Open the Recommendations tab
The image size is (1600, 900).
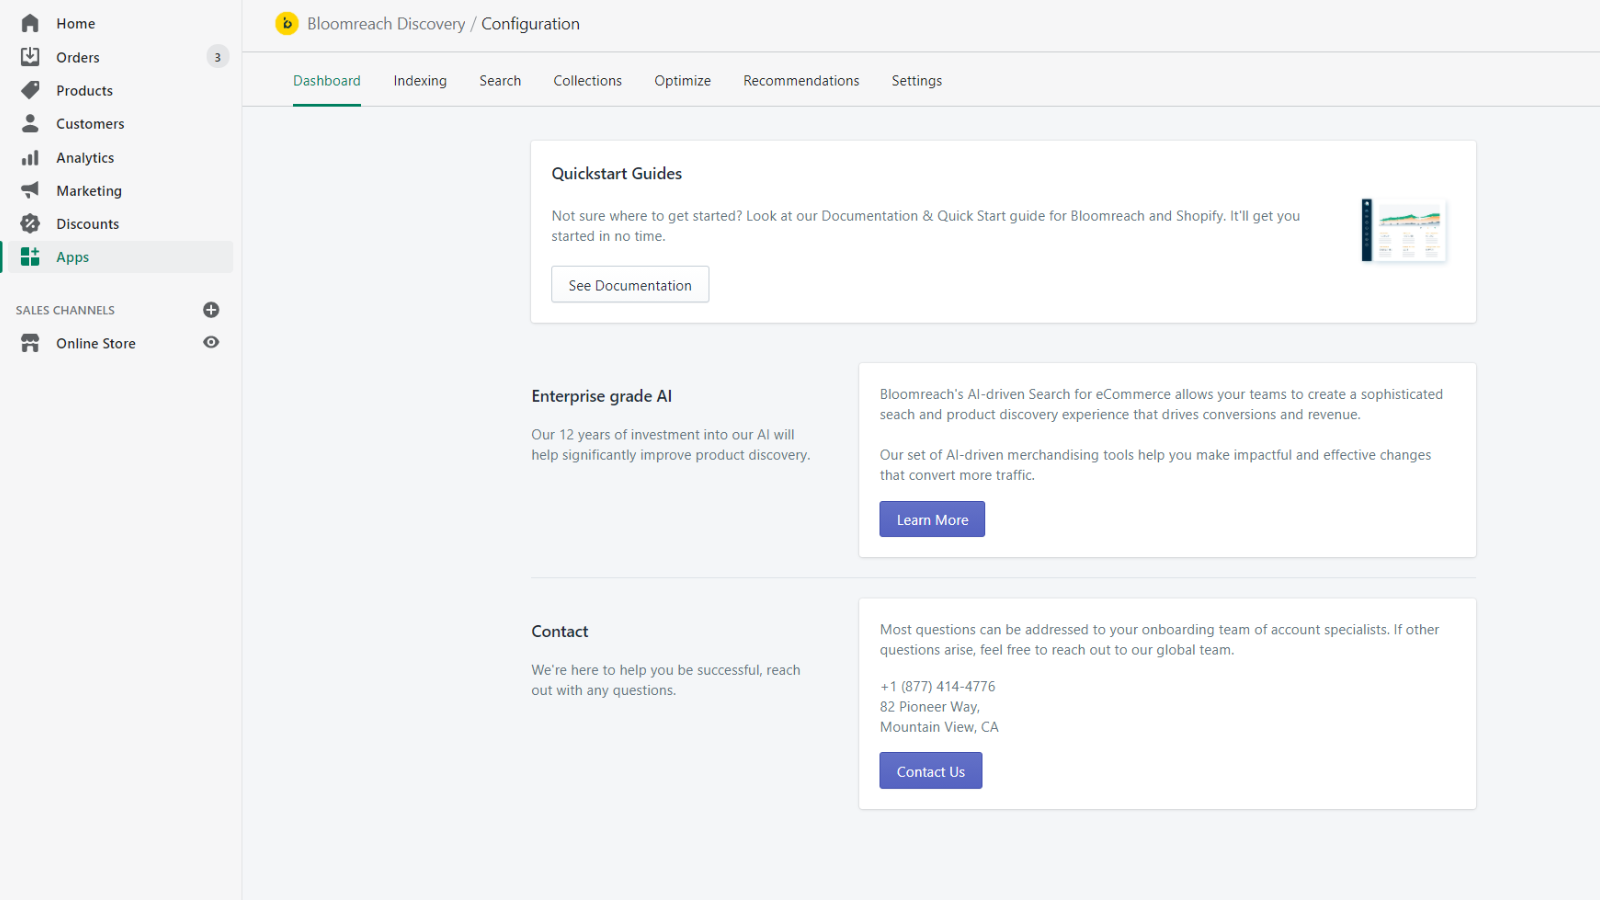pyautogui.click(x=801, y=81)
